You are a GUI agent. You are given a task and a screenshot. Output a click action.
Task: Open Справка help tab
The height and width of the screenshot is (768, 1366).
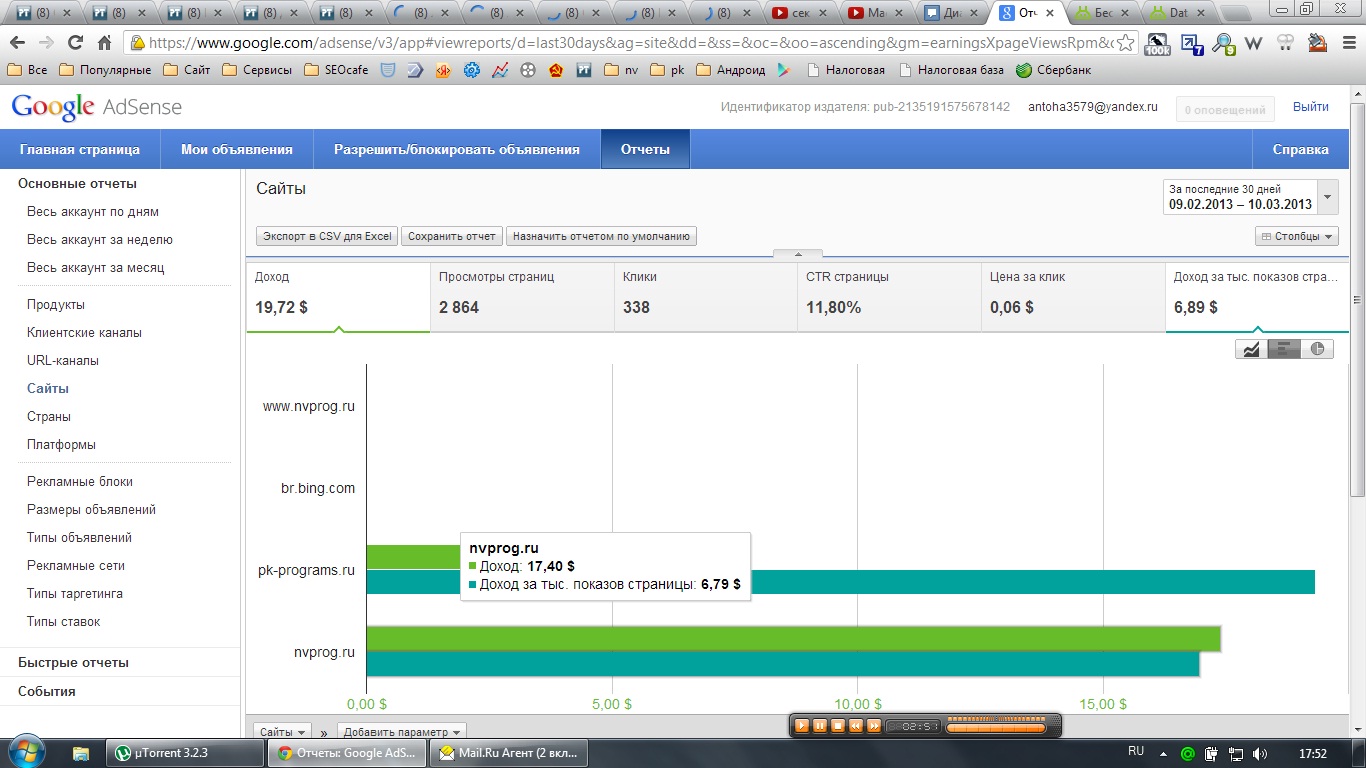click(1300, 149)
